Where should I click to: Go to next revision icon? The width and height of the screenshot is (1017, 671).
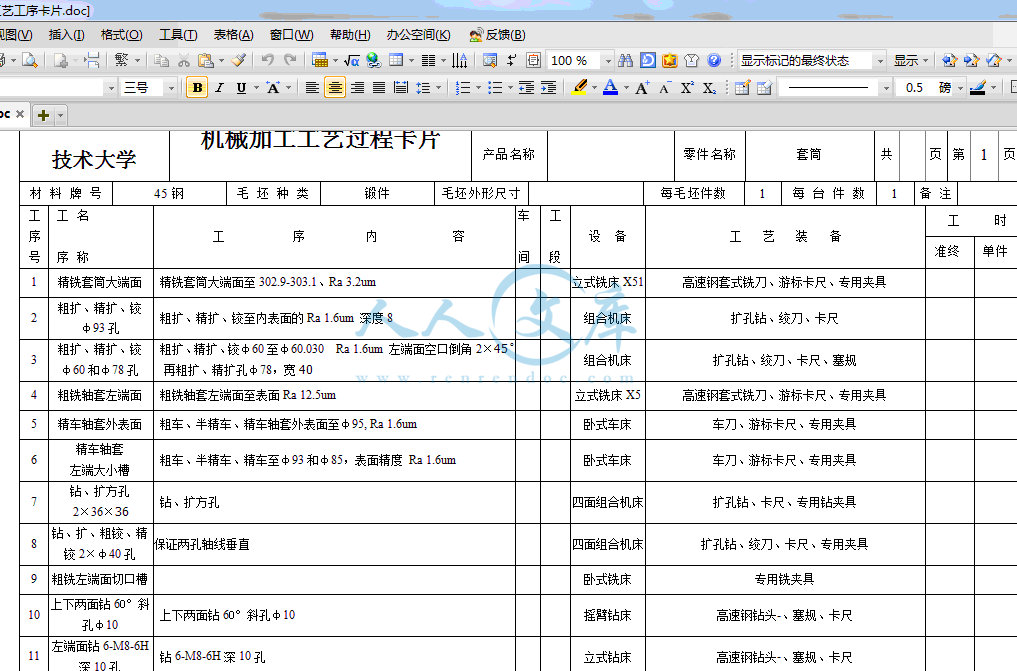coord(972,60)
